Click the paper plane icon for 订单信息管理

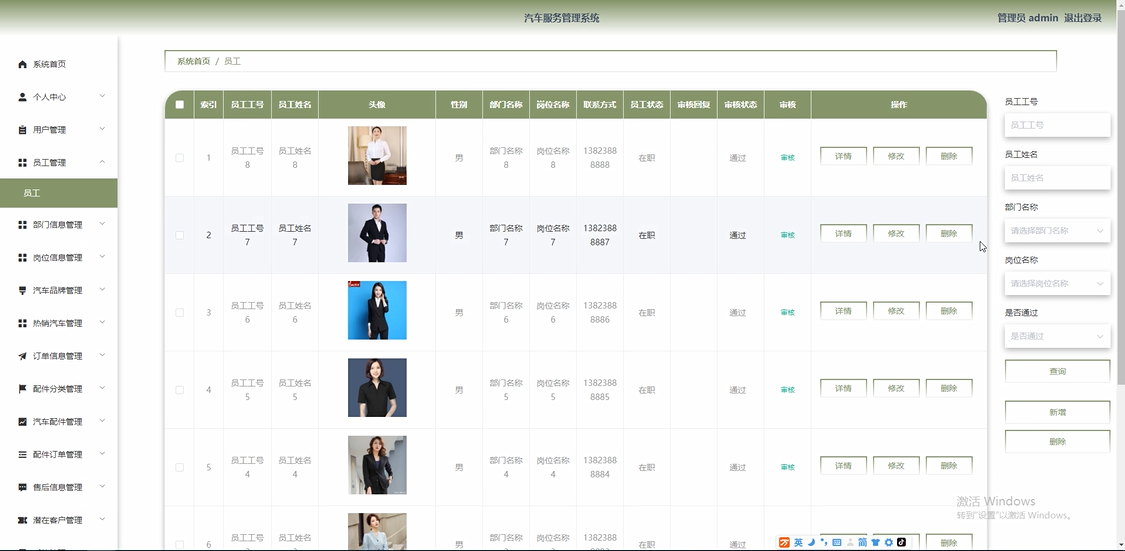(23, 356)
